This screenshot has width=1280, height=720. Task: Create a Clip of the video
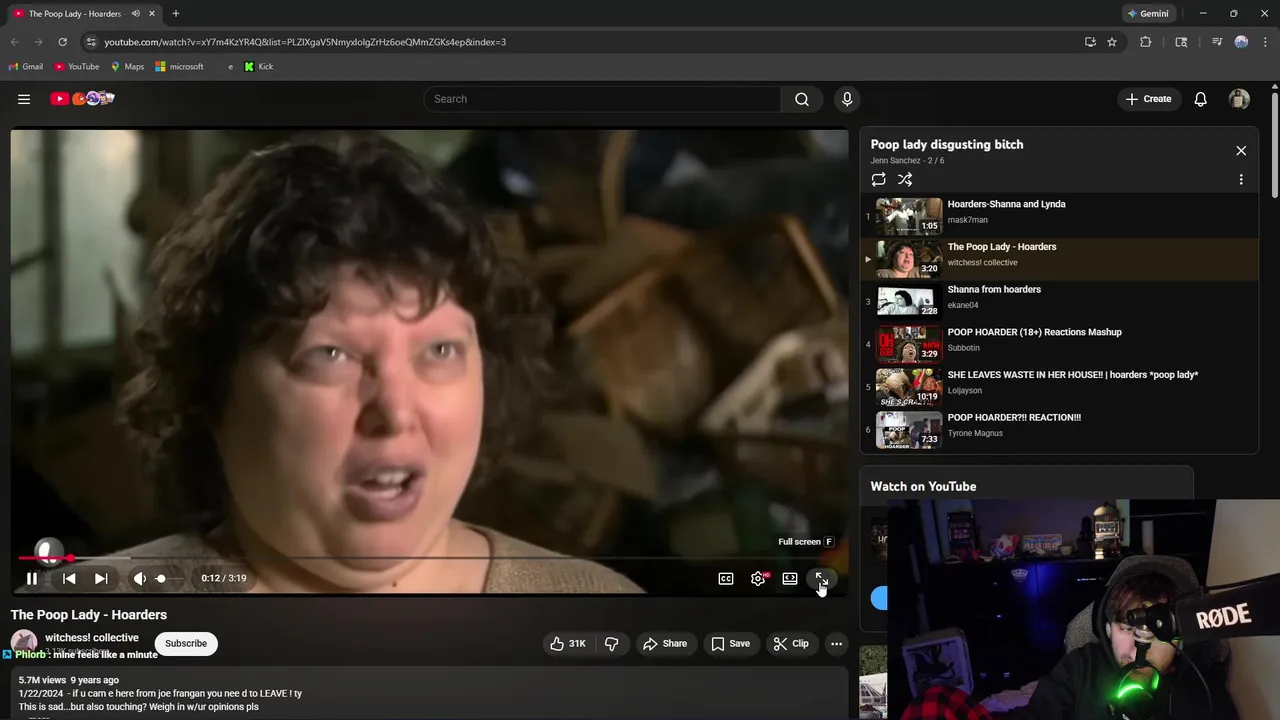(x=791, y=644)
